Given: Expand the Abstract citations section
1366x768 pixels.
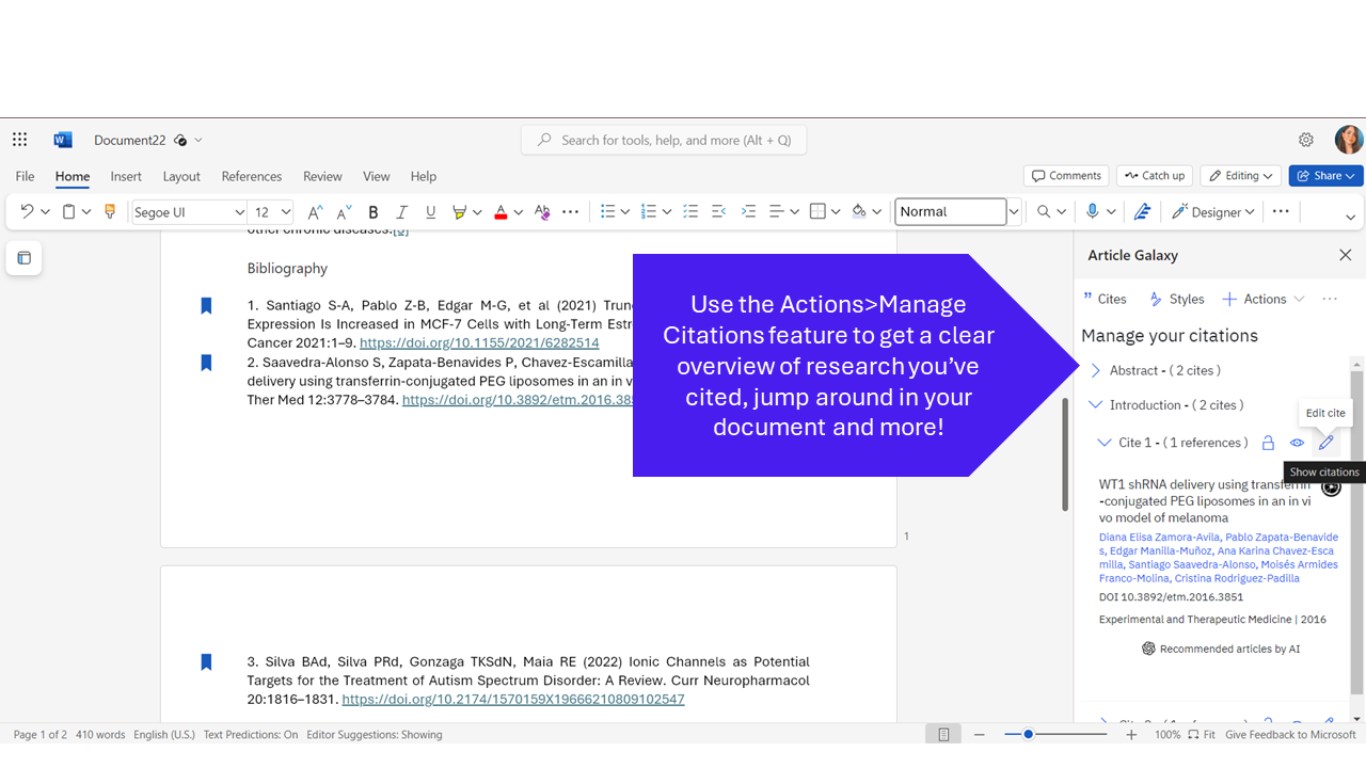Looking at the screenshot, I should click(x=1095, y=371).
